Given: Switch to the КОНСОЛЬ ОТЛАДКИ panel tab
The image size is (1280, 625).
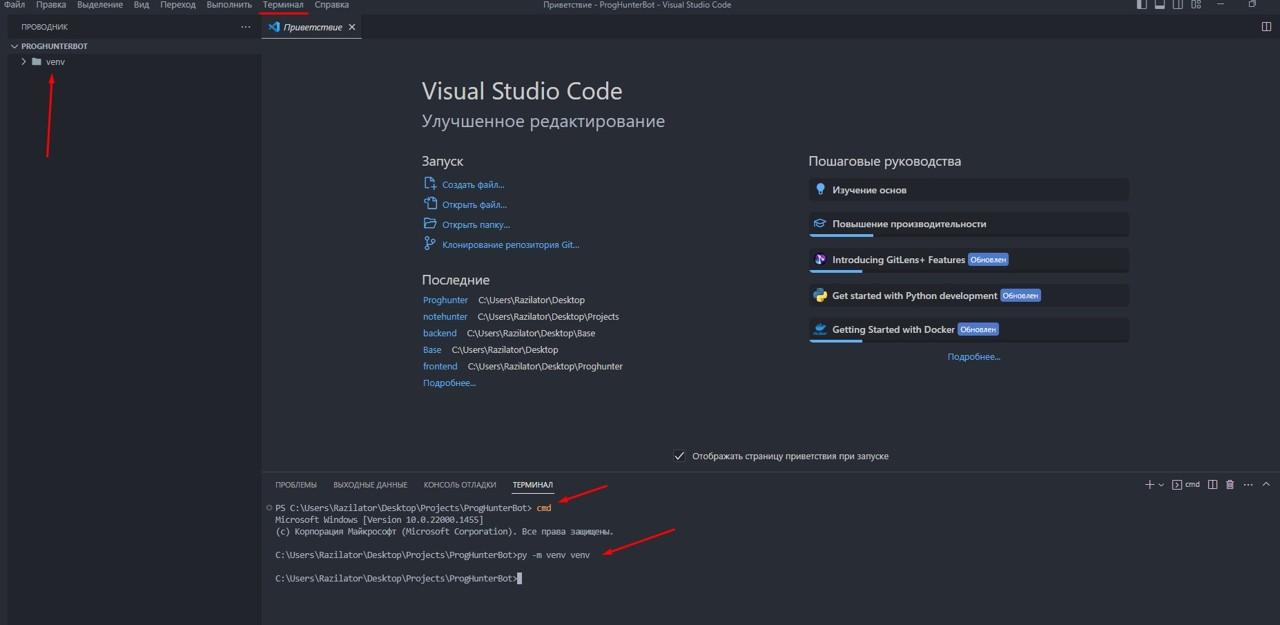Looking at the screenshot, I should click(460, 485).
